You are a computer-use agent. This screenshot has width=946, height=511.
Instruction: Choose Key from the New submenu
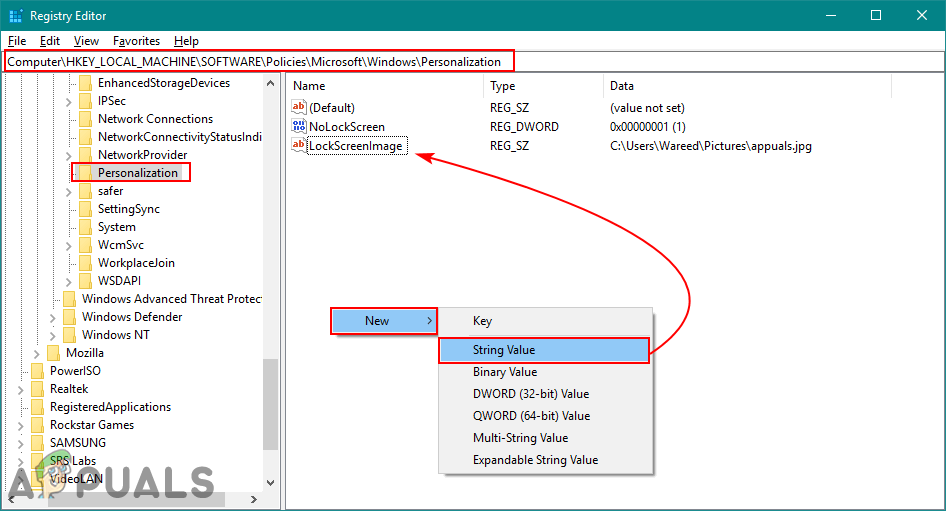(x=545, y=321)
